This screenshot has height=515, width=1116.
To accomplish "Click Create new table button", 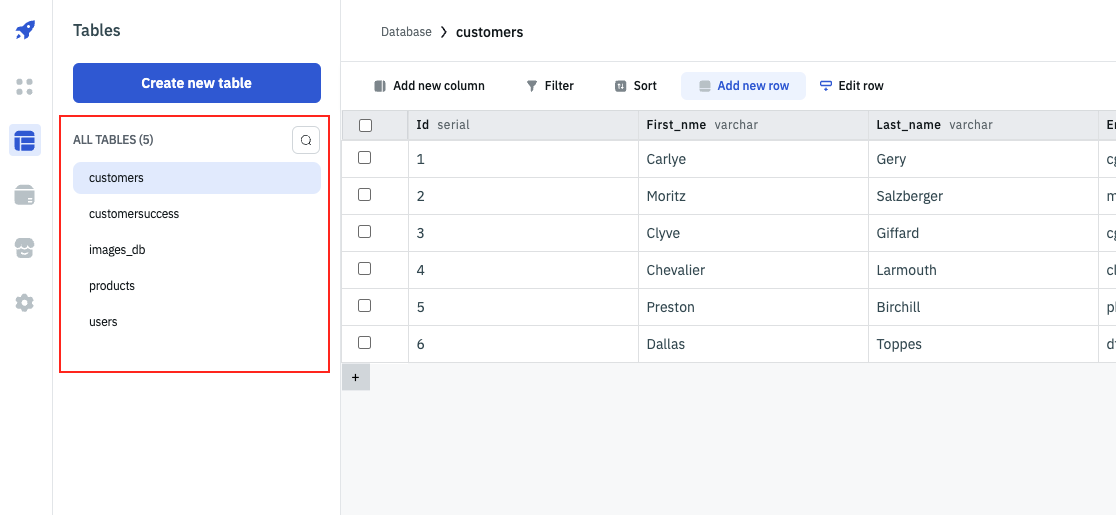I will (196, 83).
